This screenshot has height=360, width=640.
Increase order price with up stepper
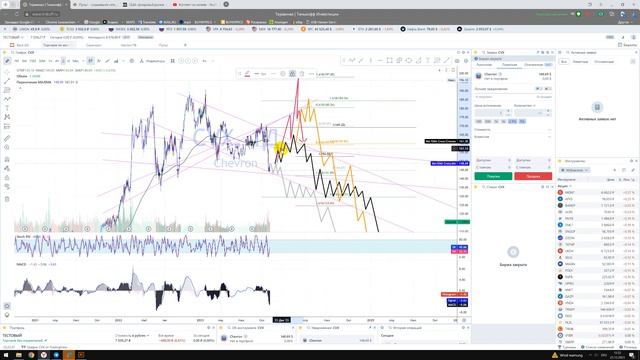pos(509,111)
